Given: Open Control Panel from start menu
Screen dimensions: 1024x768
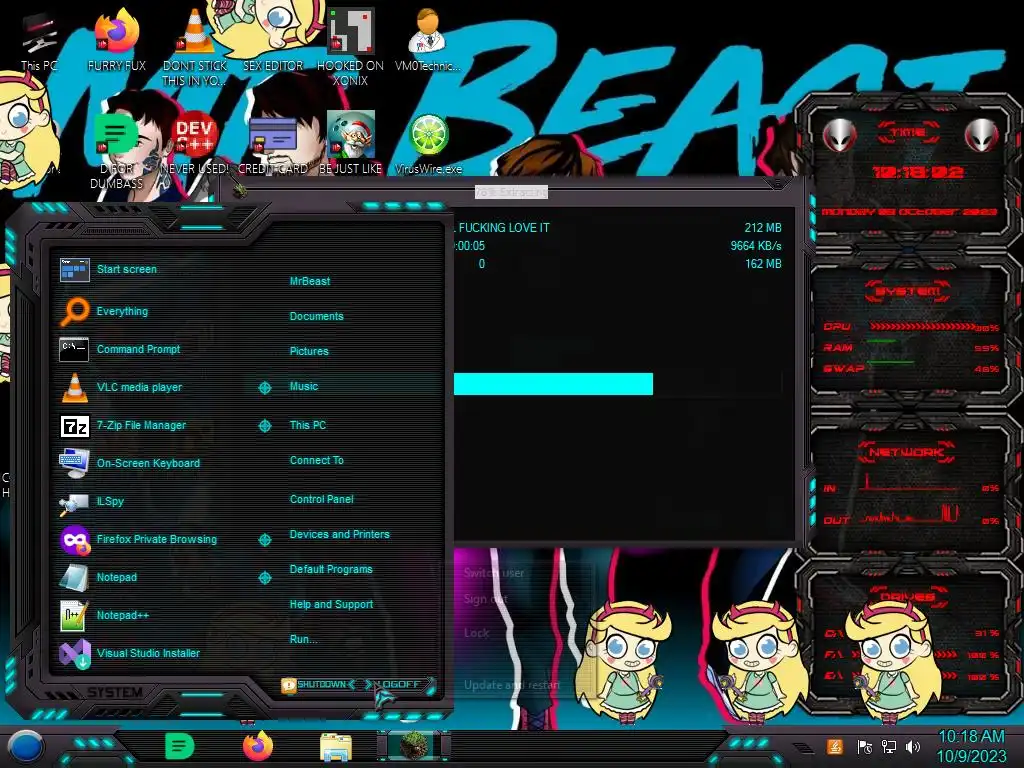Looking at the screenshot, I should point(321,499).
